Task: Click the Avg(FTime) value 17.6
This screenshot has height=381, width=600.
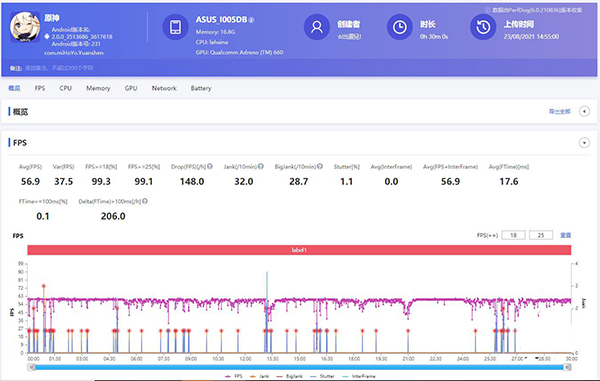Action: tap(509, 181)
